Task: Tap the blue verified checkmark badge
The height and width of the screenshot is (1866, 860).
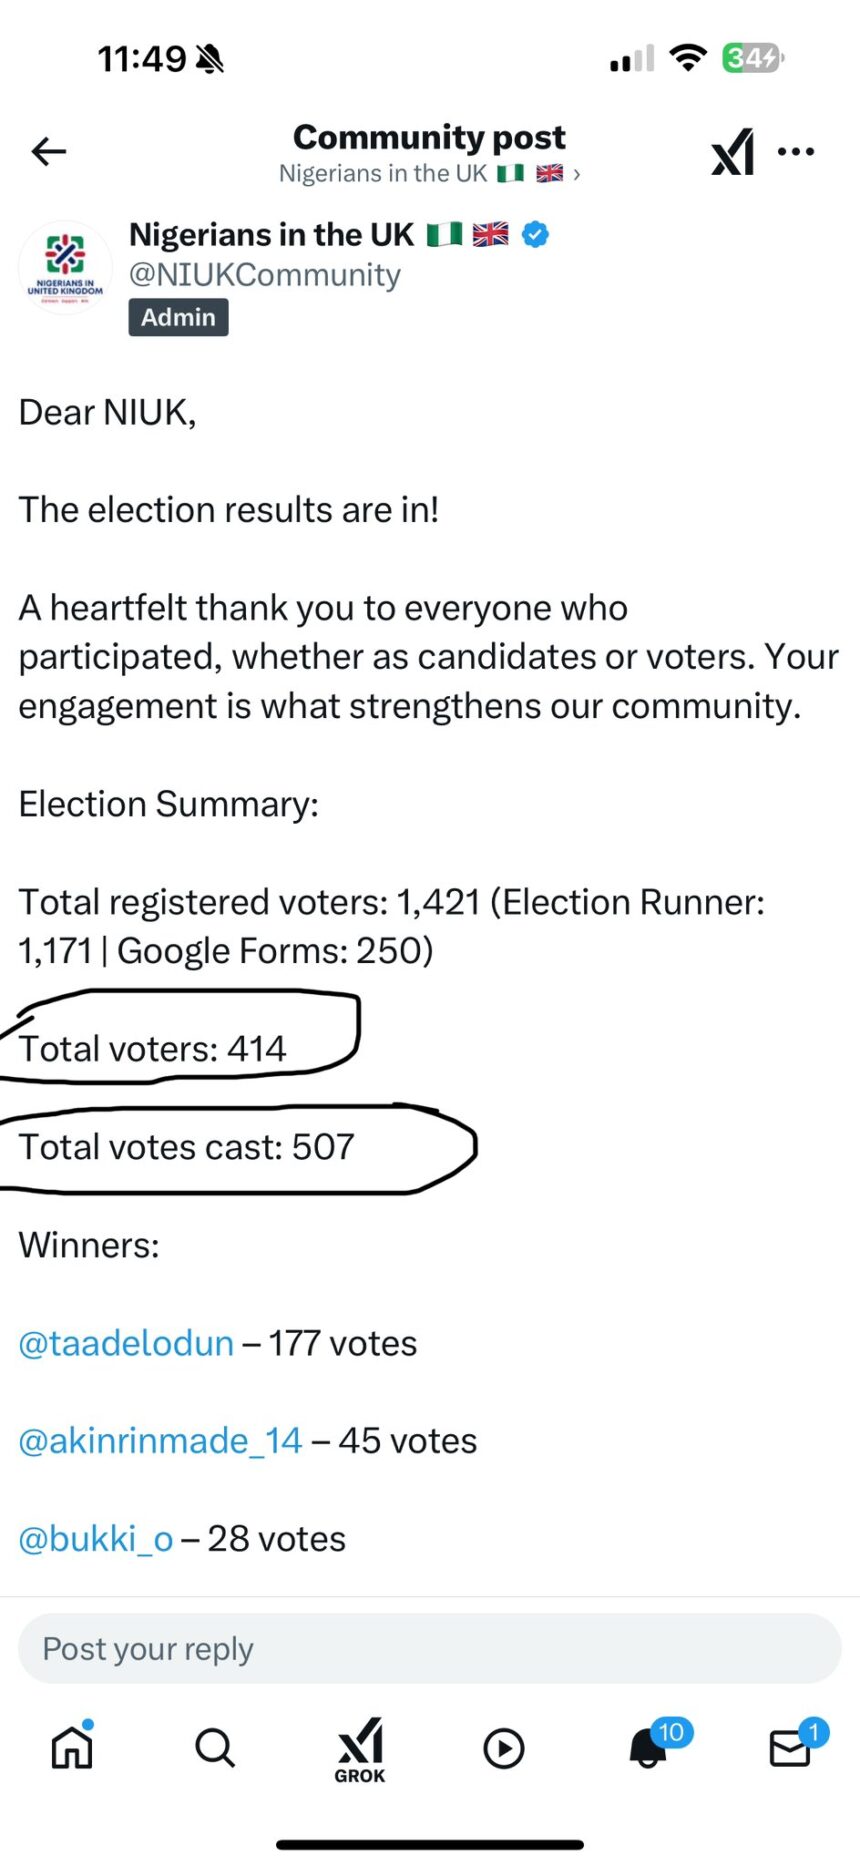Action: pos(536,234)
